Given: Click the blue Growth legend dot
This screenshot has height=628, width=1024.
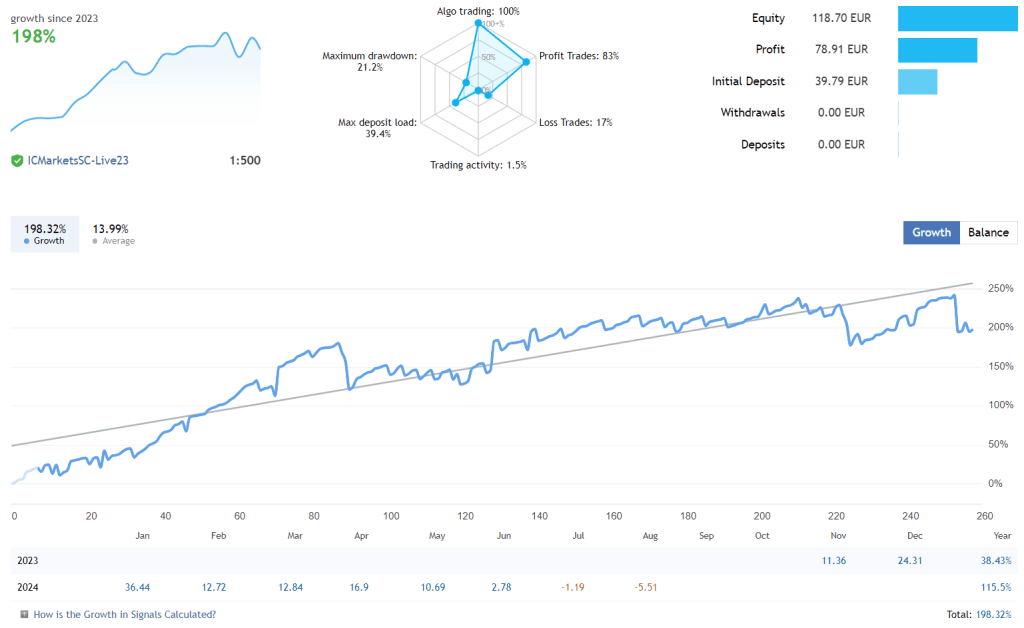Looking at the screenshot, I should [x=26, y=241].
